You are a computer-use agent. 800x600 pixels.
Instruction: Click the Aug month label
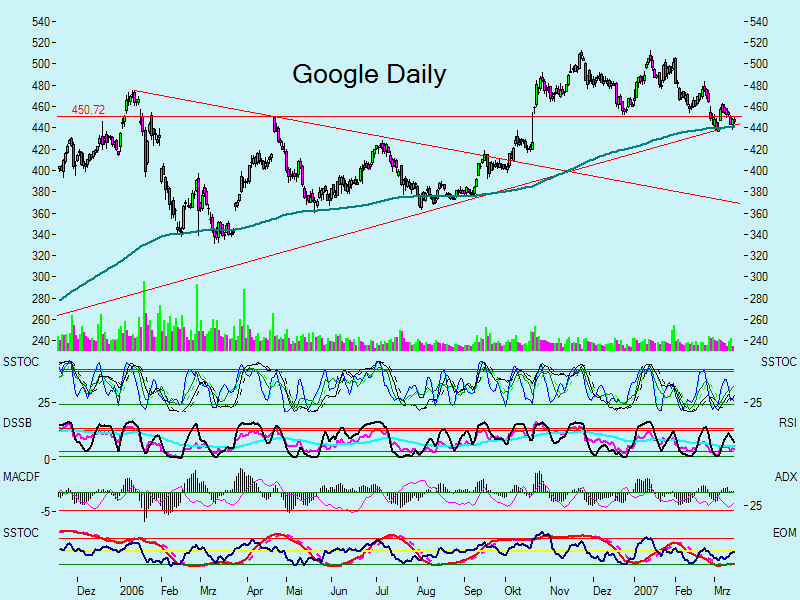426,591
